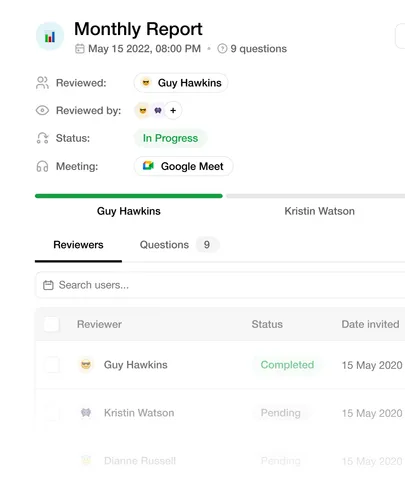This screenshot has width=405, height=494.
Task: Click the calendar icon beside May 15 2022
Action: [x=80, y=49]
